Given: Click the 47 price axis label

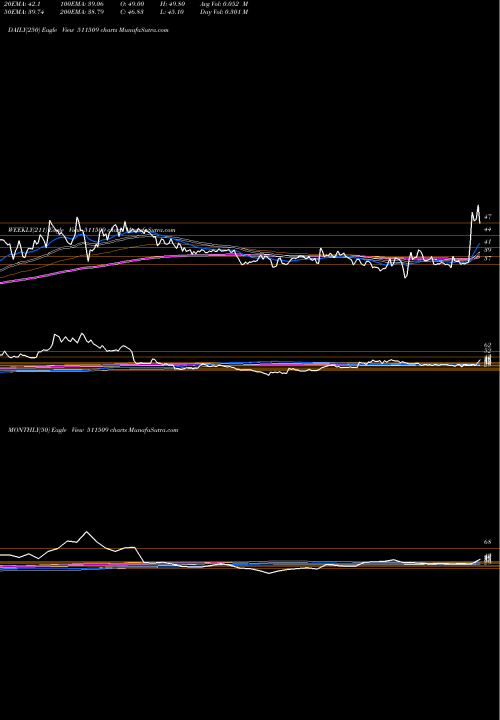Looking at the screenshot, I should (488, 216).
